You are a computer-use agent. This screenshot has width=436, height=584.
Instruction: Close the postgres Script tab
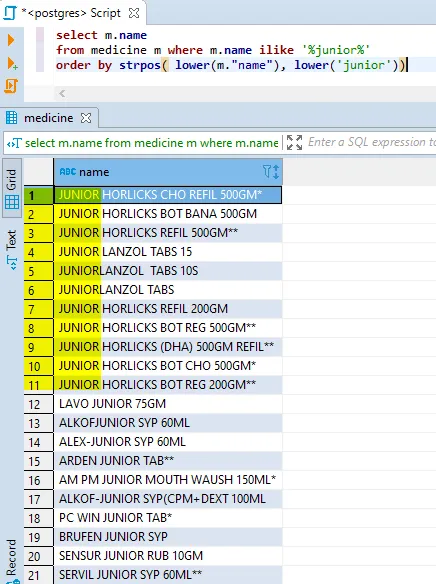(x=134, y=13)
